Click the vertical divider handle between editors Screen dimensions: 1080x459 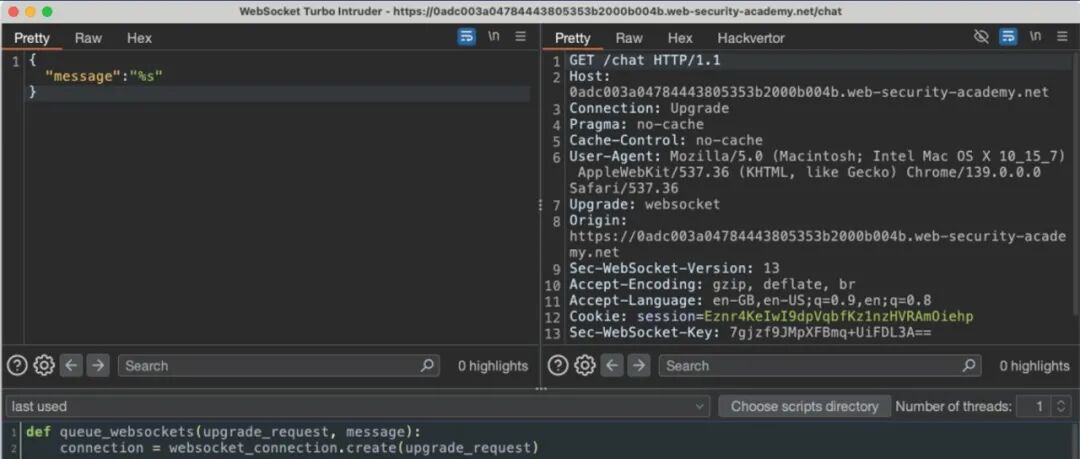540,204
